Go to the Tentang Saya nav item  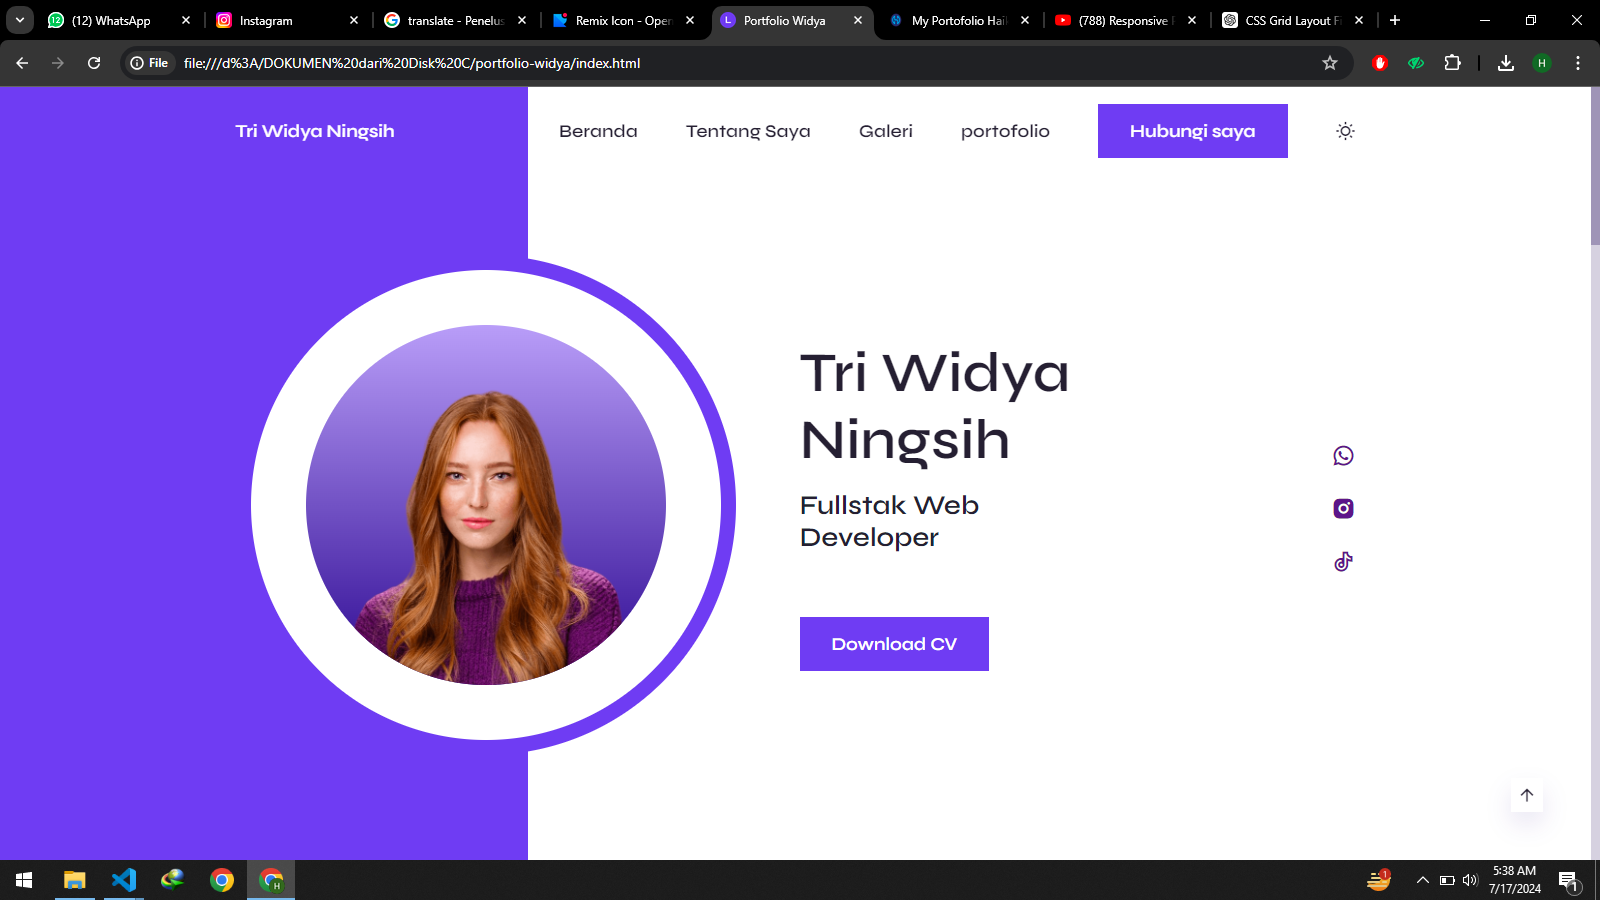tap(747, 131)
